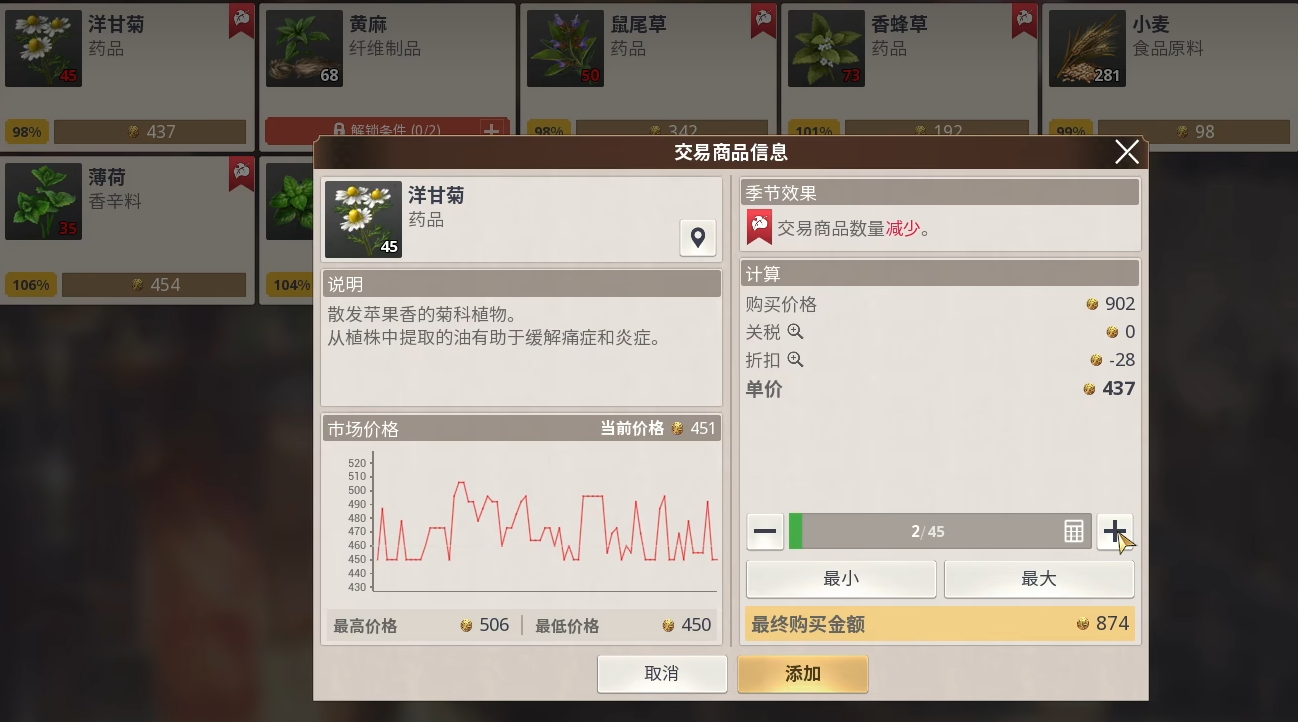Select the 薄荷 item card
The image size is (1298, 722).
(x=125, y=230)
